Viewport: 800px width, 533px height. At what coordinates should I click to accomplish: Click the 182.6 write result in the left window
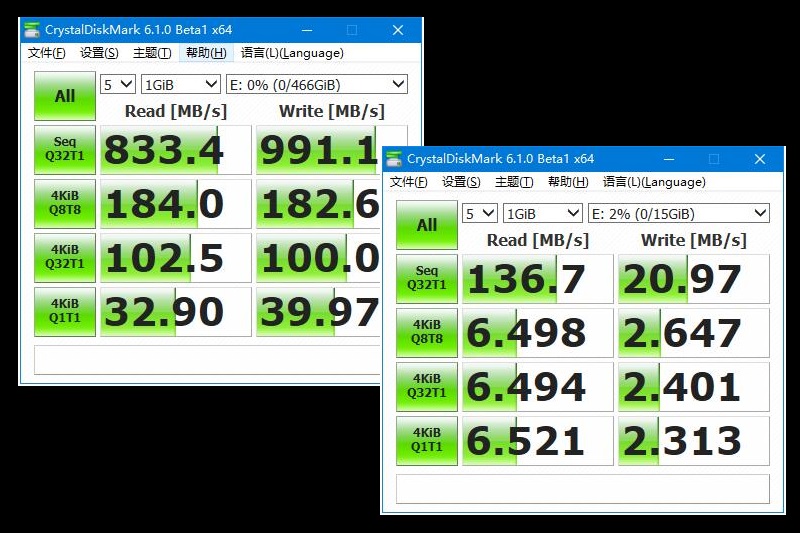coord(318,204)
